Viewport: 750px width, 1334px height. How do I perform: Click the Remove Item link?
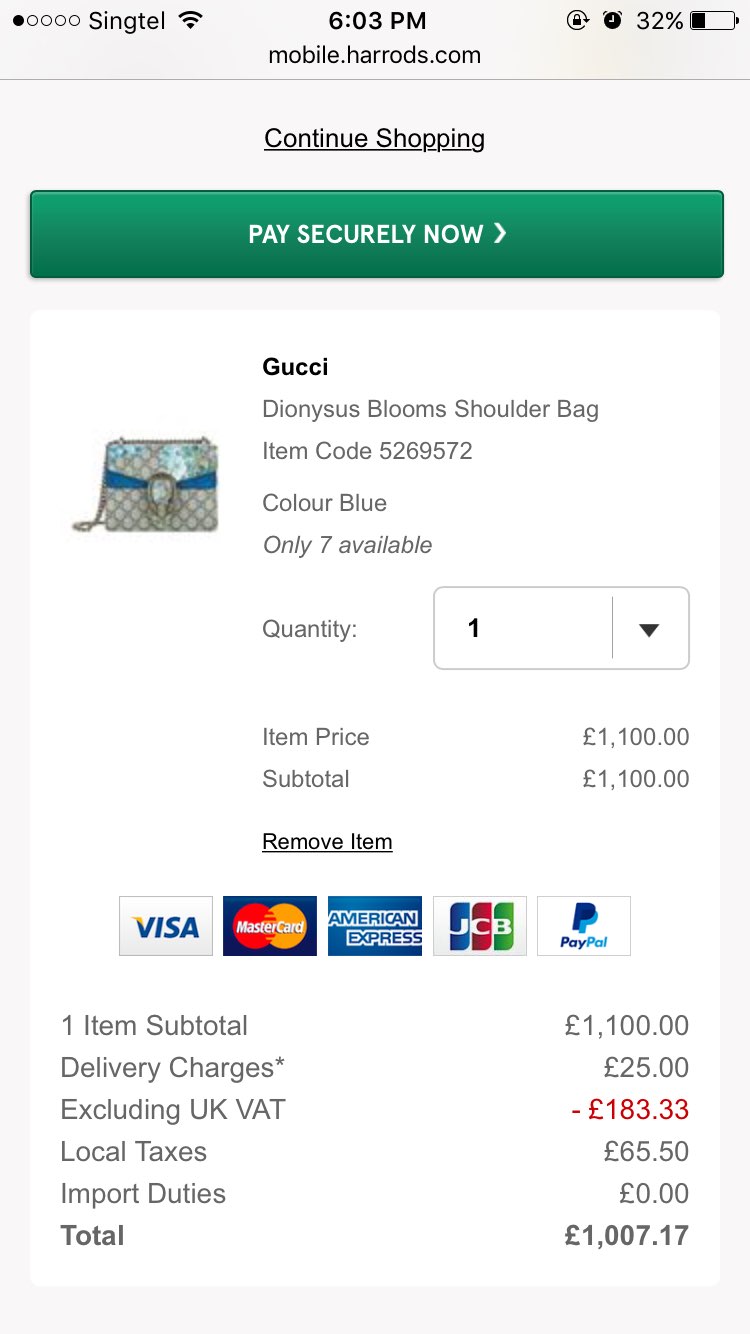pyautogui.click(x=327, y=842)
